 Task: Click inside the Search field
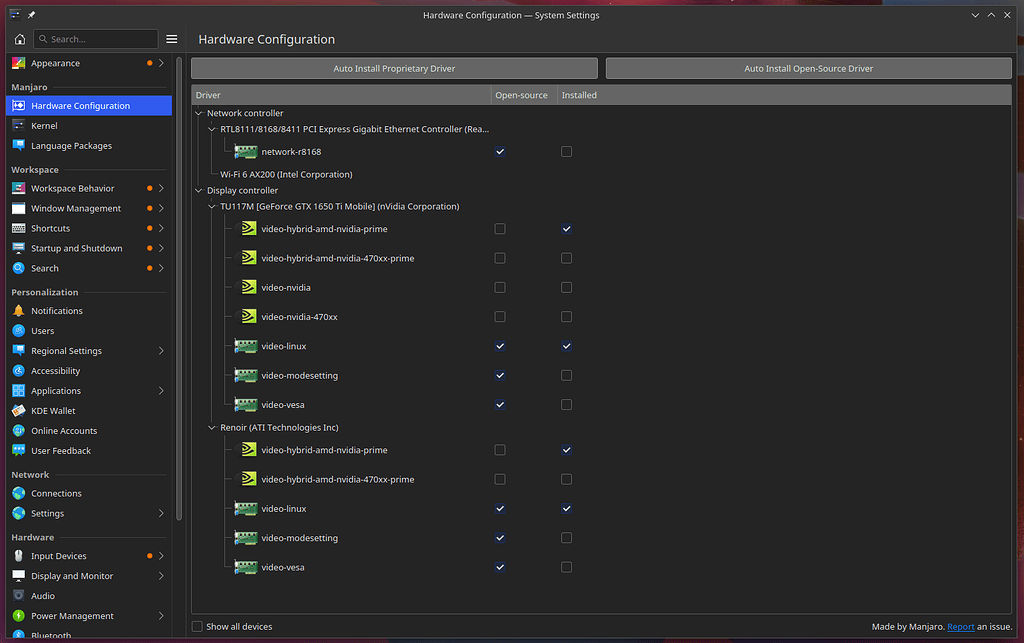95,38
